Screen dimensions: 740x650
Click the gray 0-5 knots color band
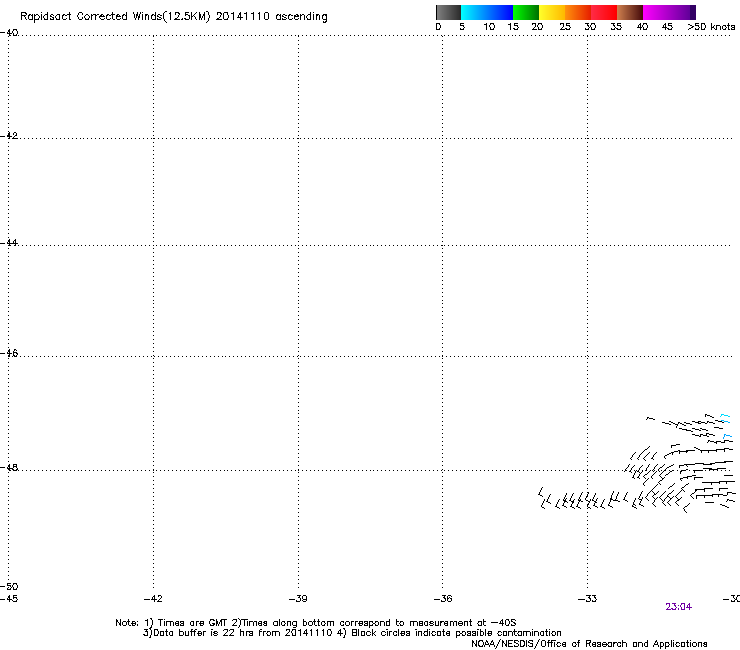click(x=448, y=12)
